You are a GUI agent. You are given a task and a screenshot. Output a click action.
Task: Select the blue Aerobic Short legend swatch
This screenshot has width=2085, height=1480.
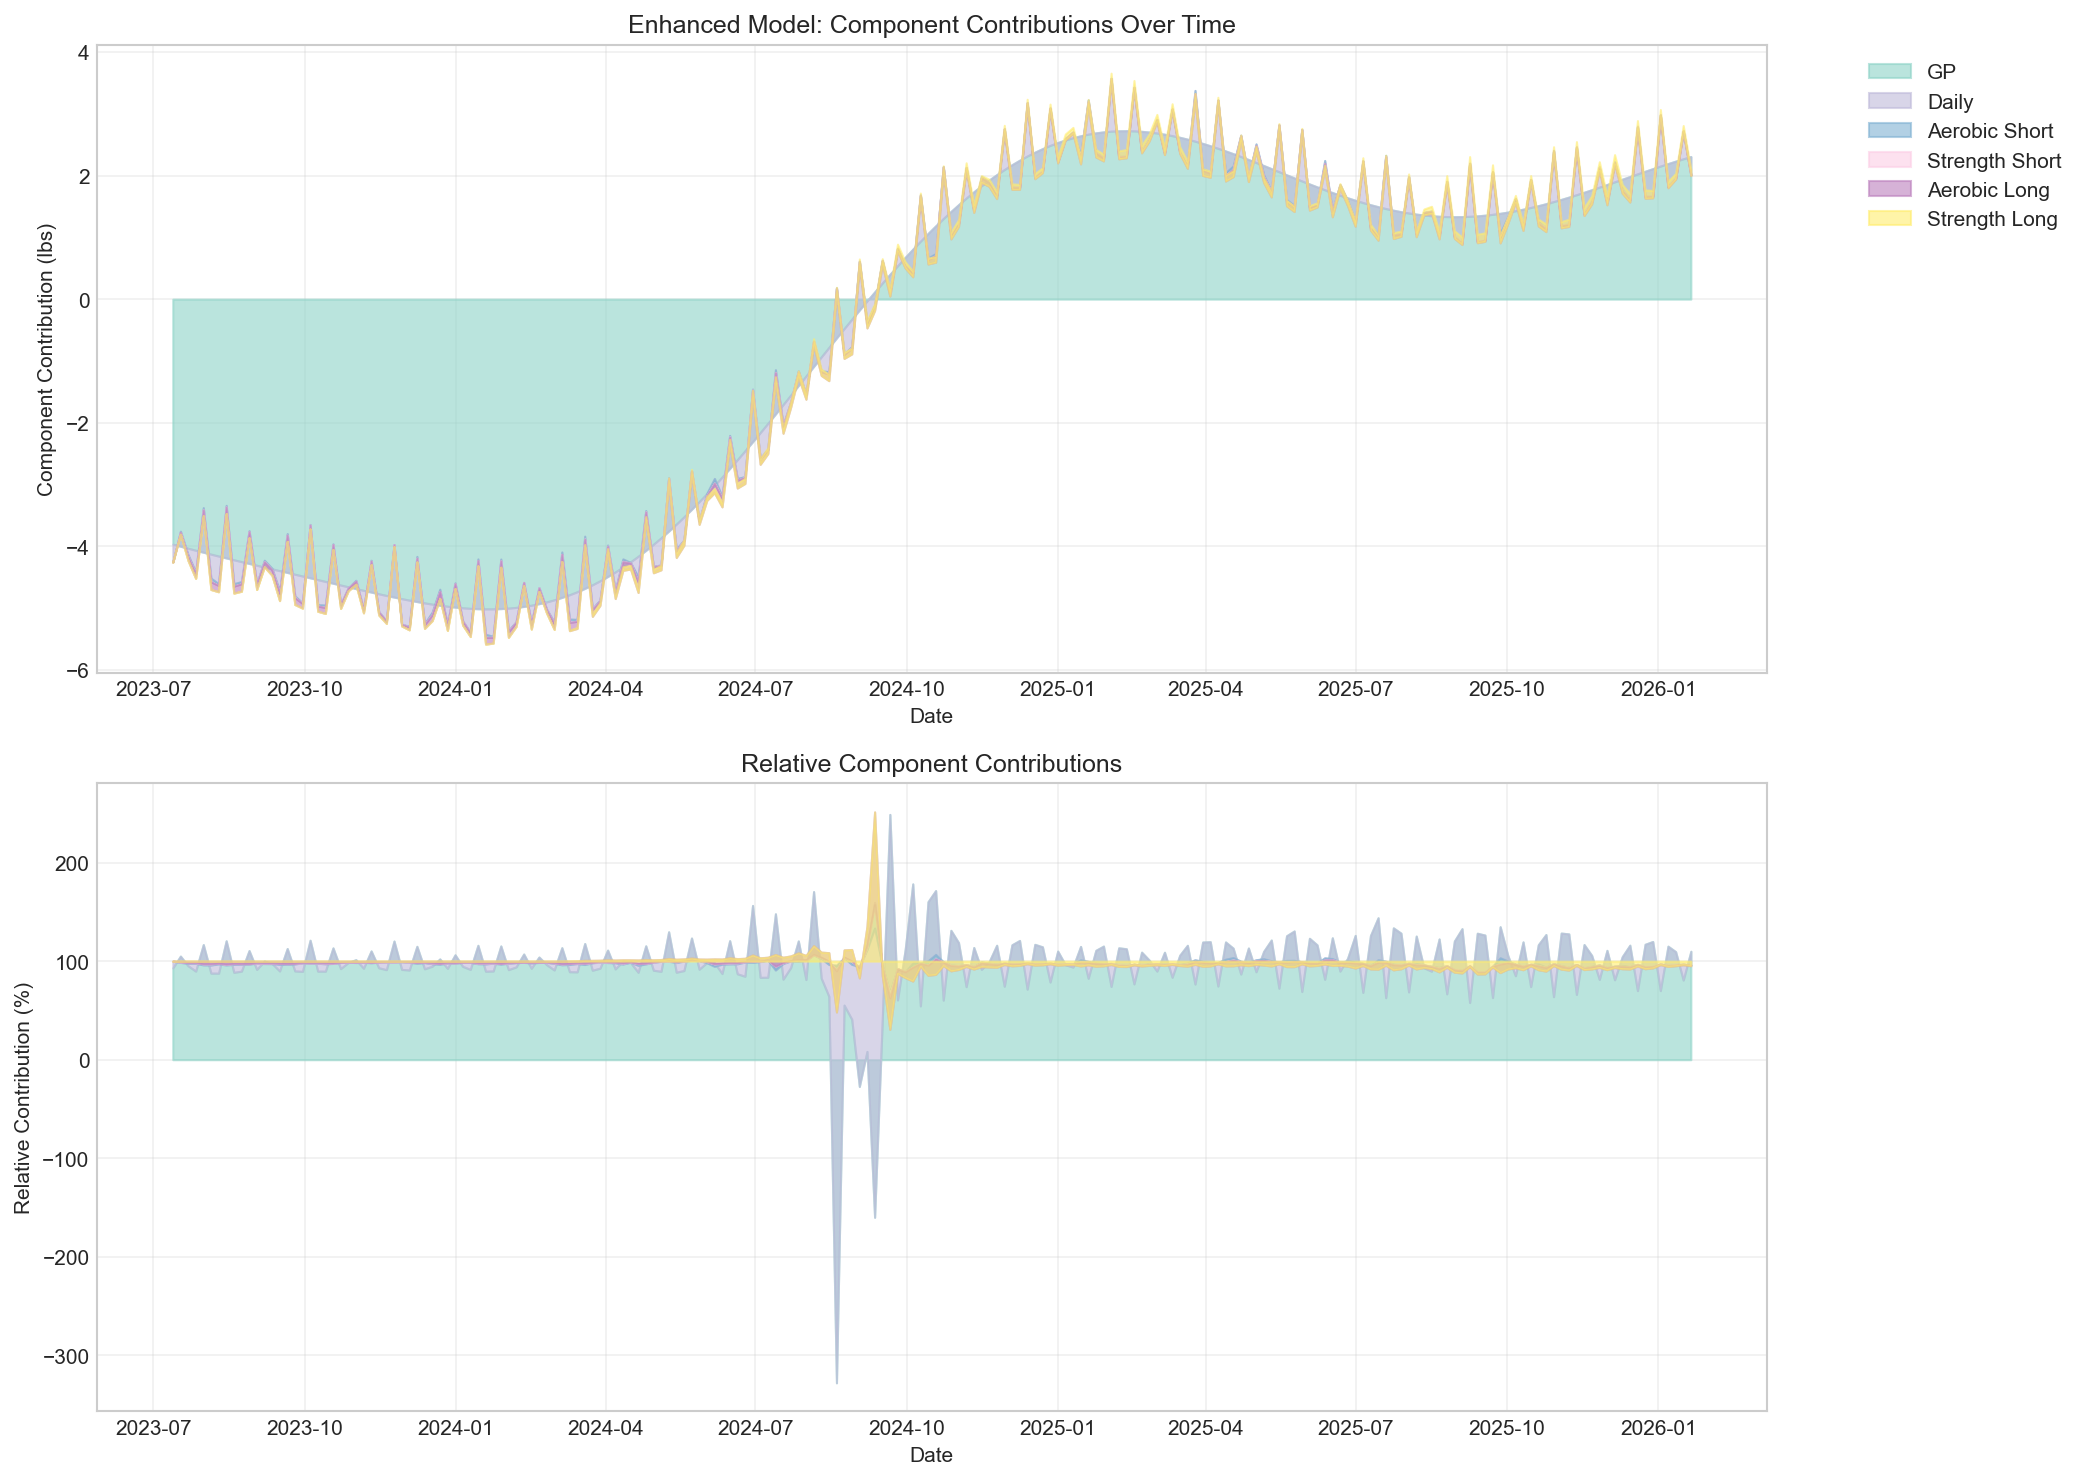[x=1888, y=131]
